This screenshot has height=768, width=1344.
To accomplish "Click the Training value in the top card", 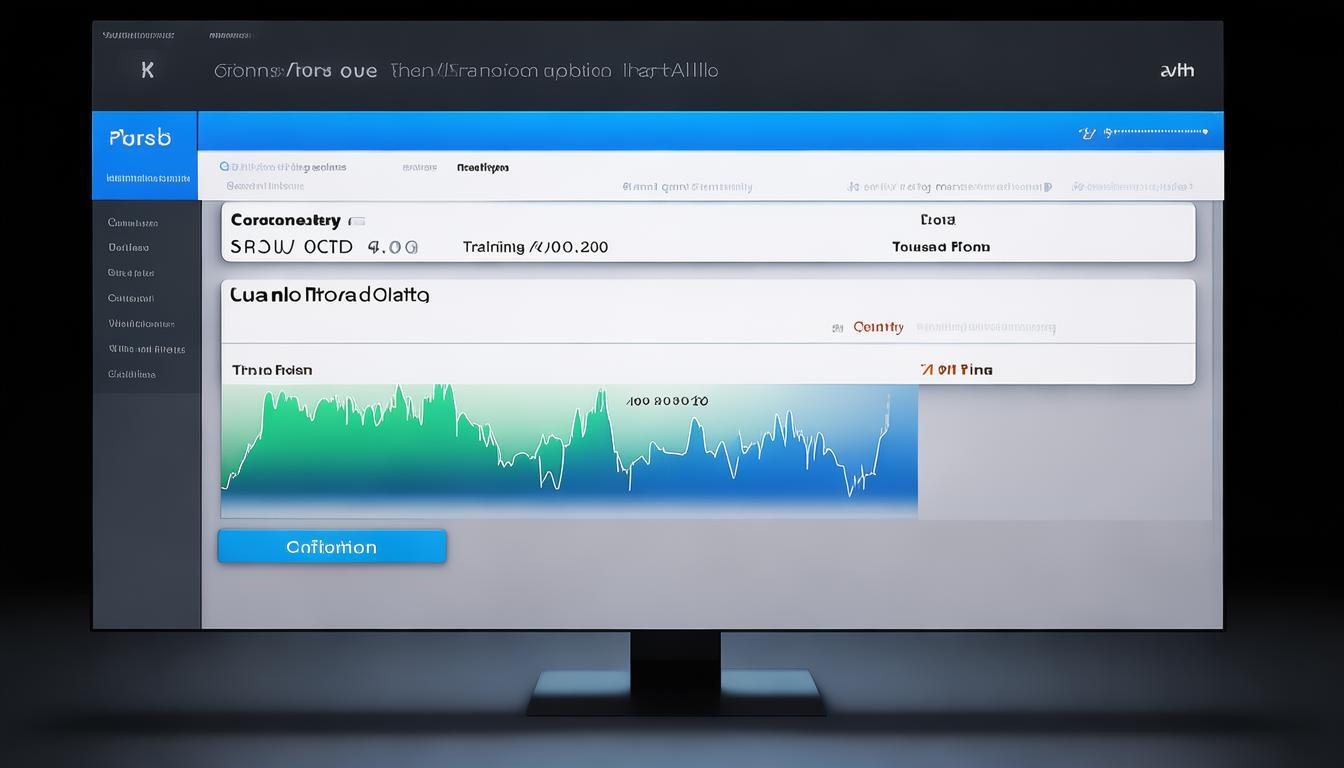I will click(x=535, y=247).
